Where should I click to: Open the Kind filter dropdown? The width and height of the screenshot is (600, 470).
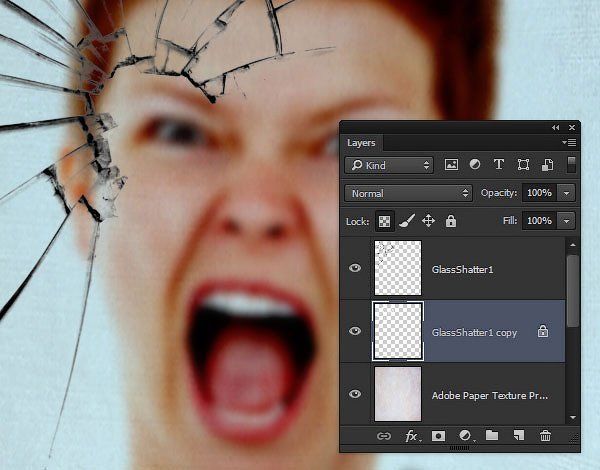click(389, 165)
